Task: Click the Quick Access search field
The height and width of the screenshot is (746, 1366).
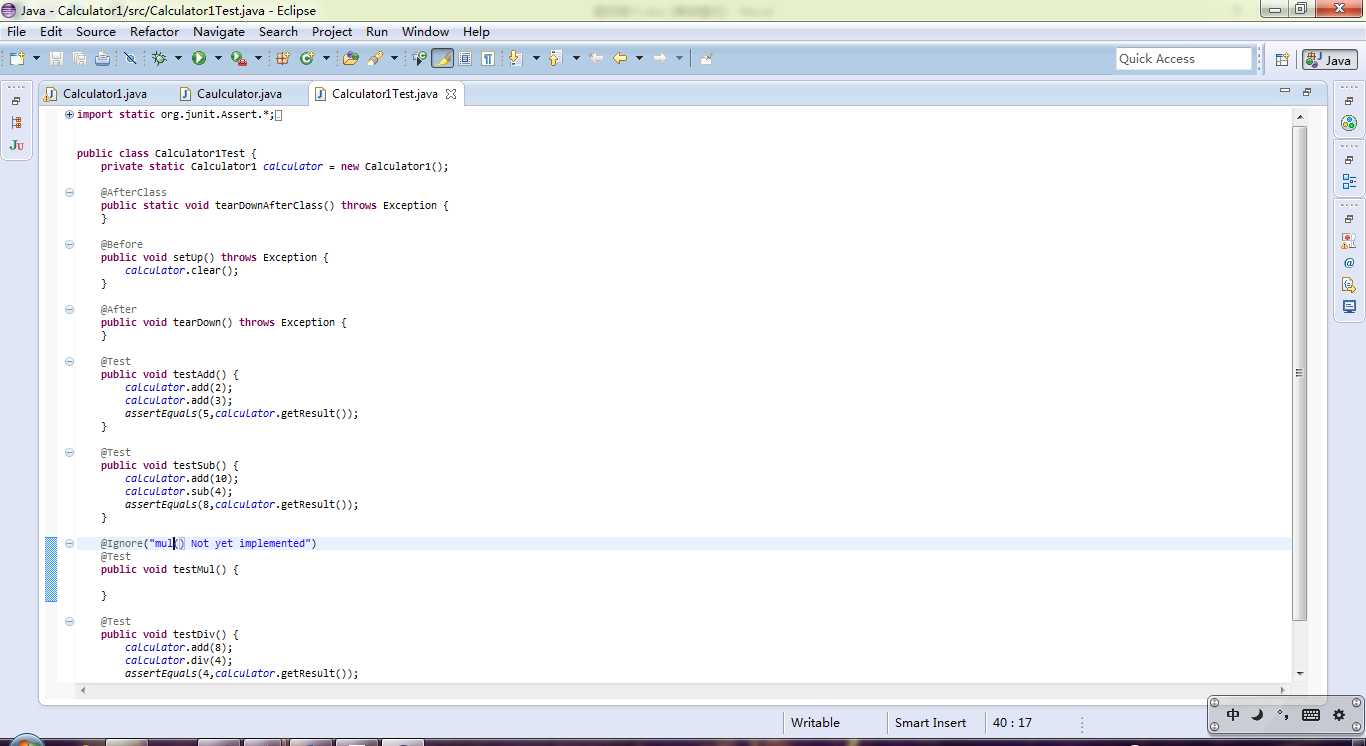Action: 1184,59
